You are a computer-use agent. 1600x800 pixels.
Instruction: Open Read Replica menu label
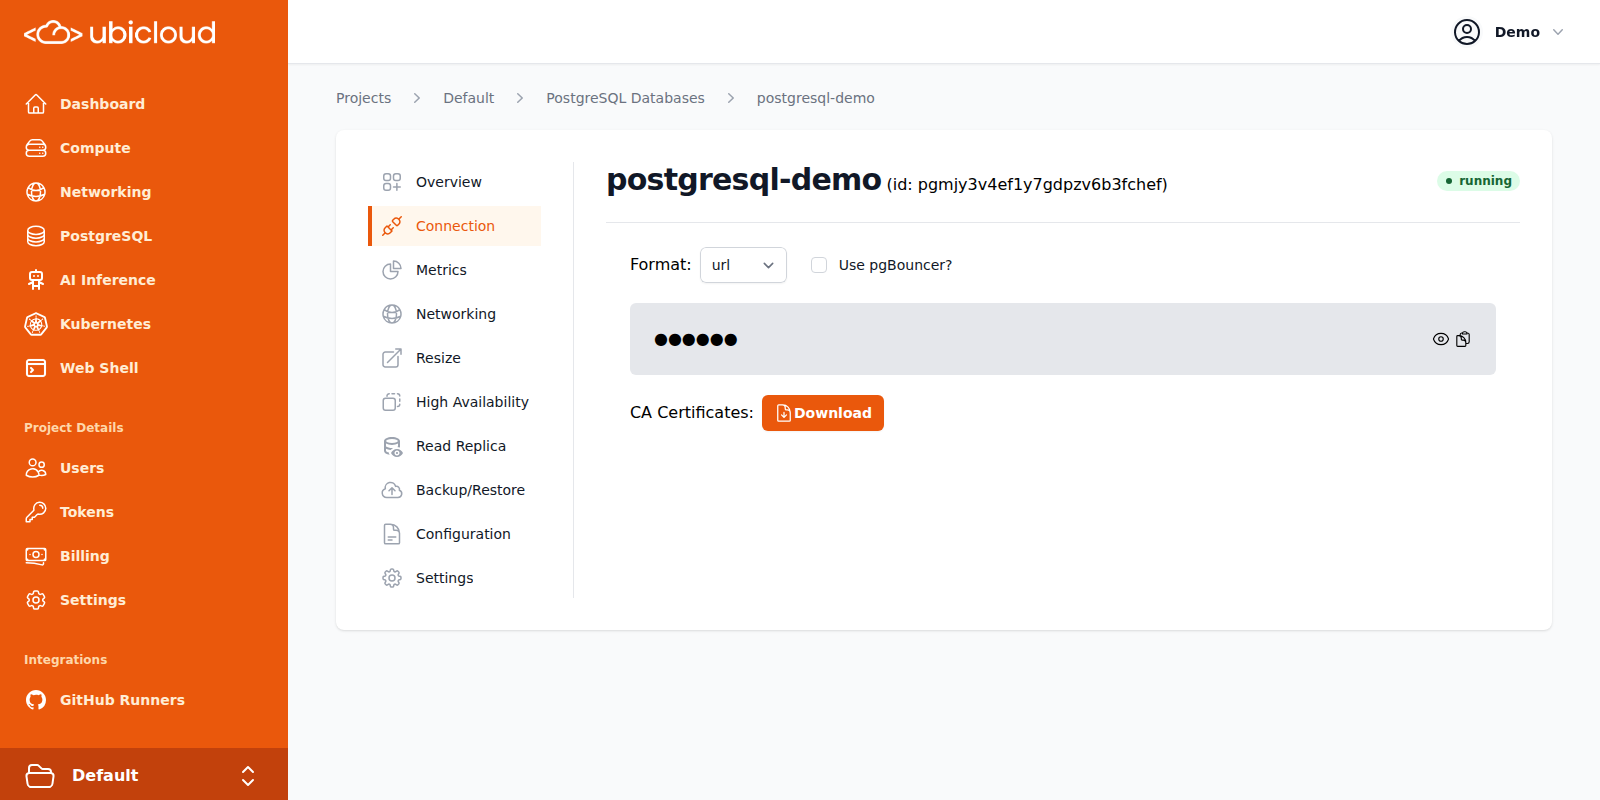pyautogui.click(x=461, y=446)
